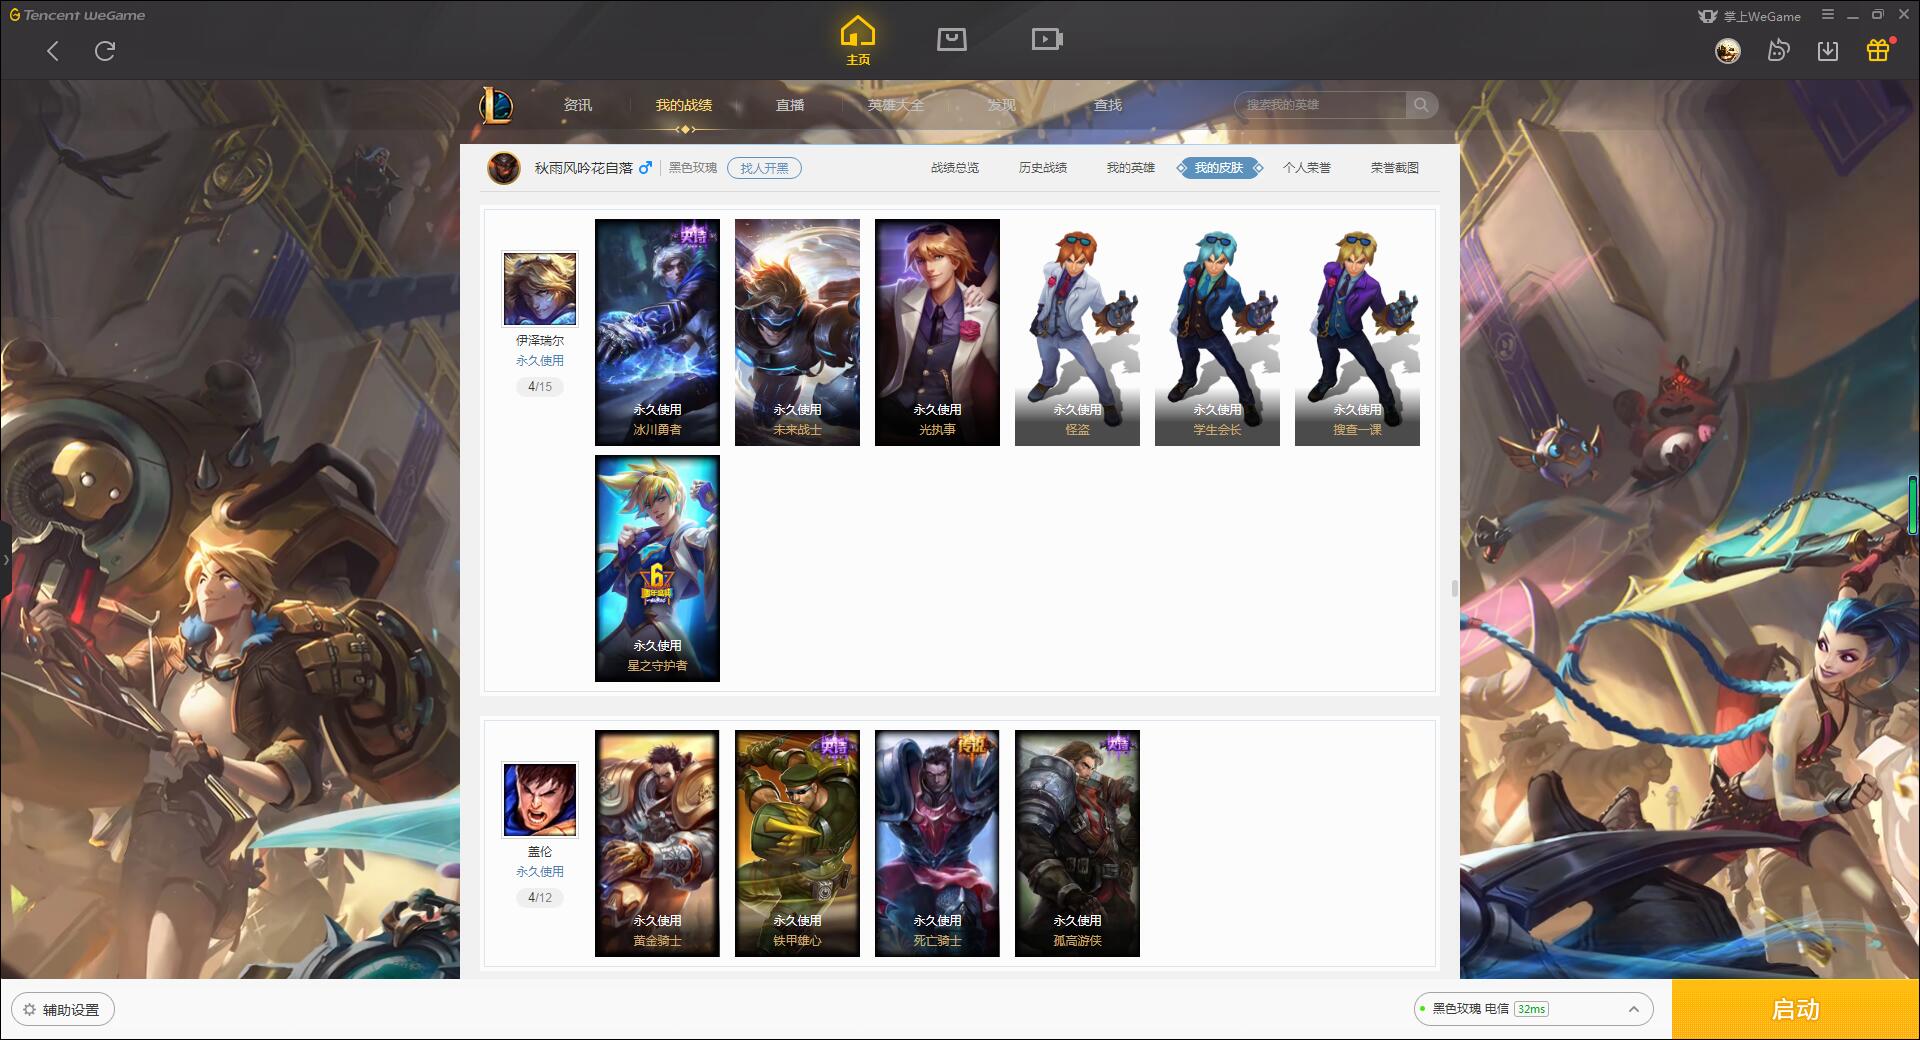The height and width of the screenshot is (1040, 1920).
Task: Click 永久使用 under 盖伦
Action: tap(540, 872)
